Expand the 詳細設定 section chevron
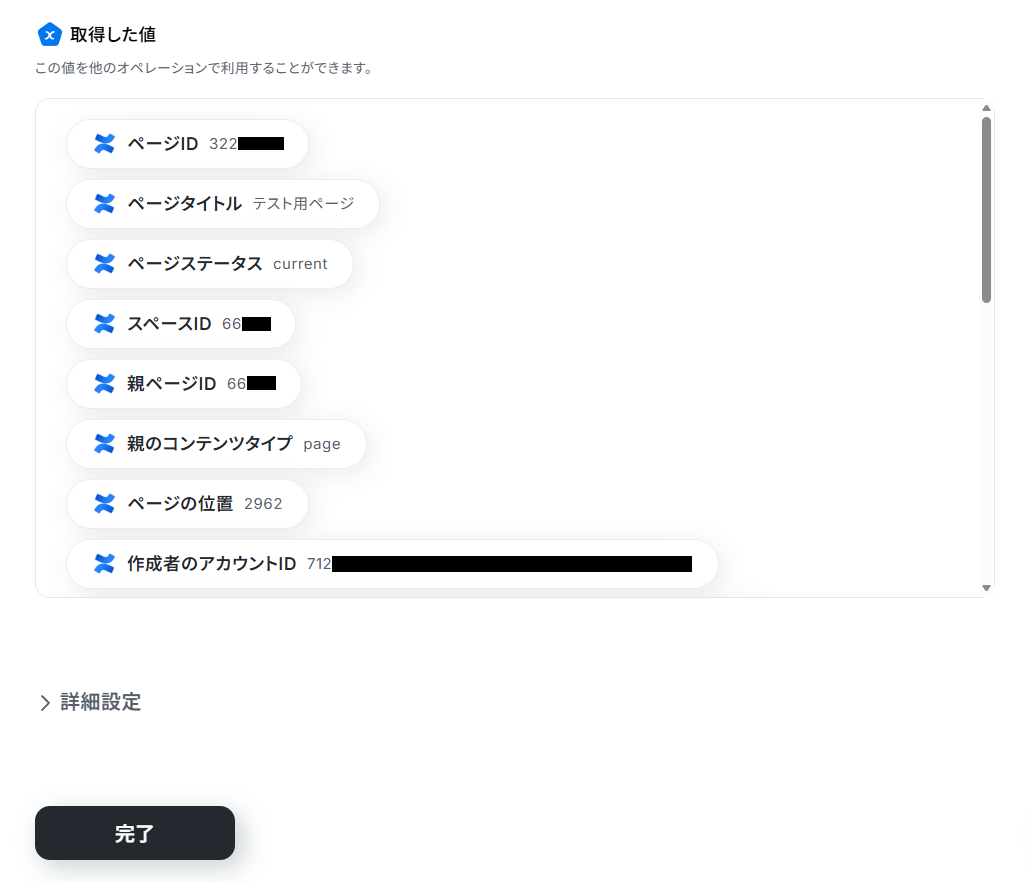This screenshot has width=1030, height=883. click(45, 703)
